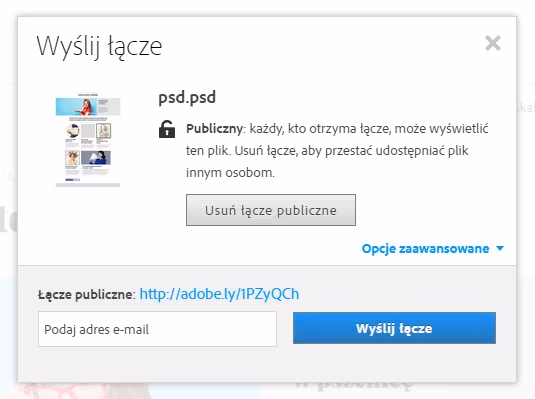This screenshot has width=535, height=399.
Task: Click the Publiczny description text
Action: coord(337,151)
